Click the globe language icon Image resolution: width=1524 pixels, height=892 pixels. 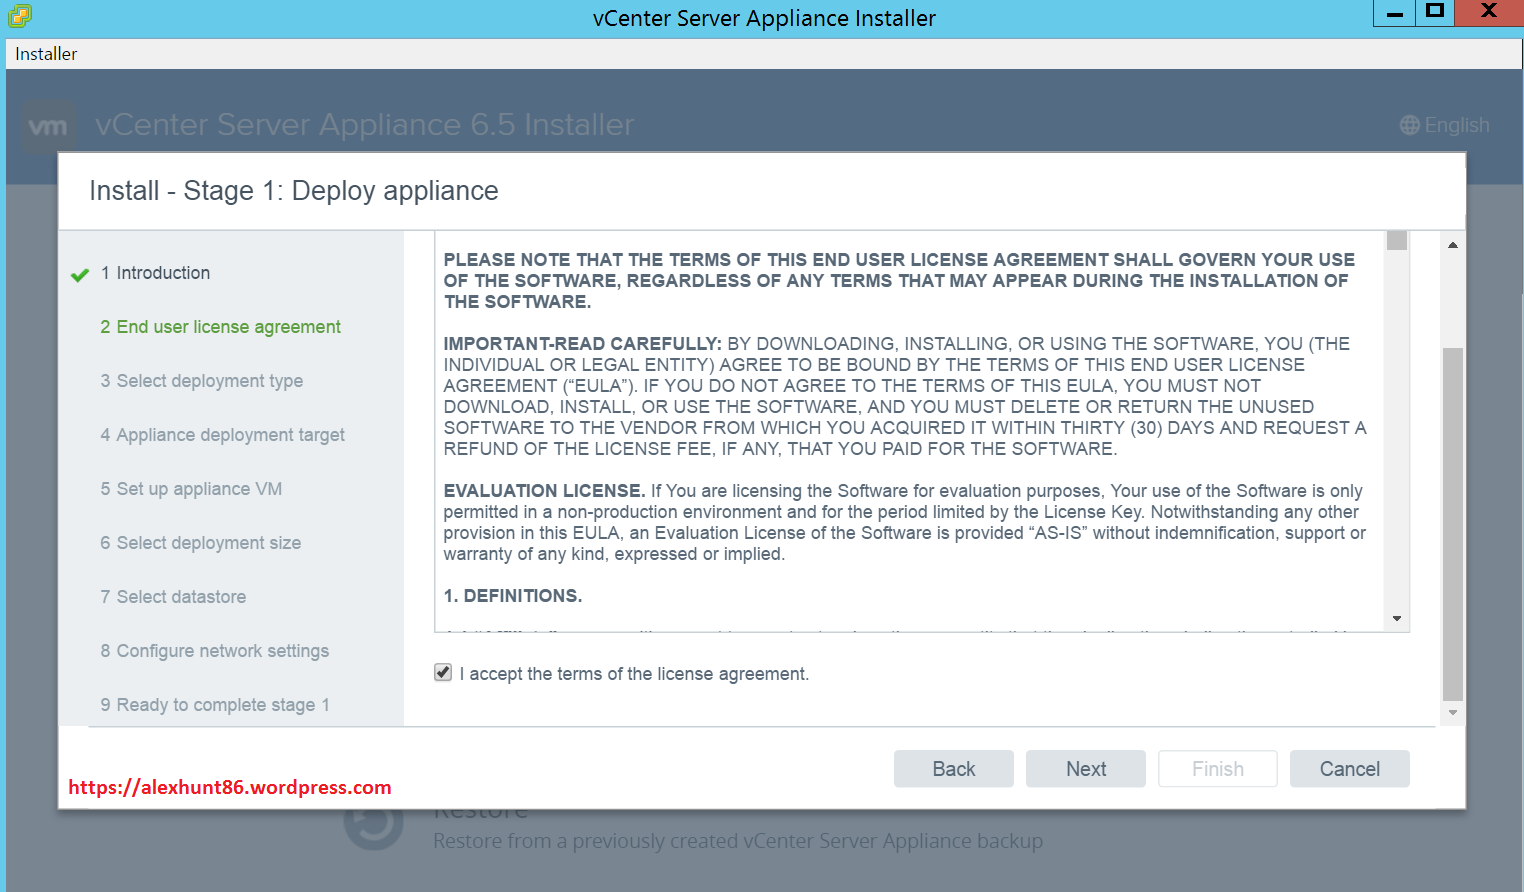point(1410,125)
